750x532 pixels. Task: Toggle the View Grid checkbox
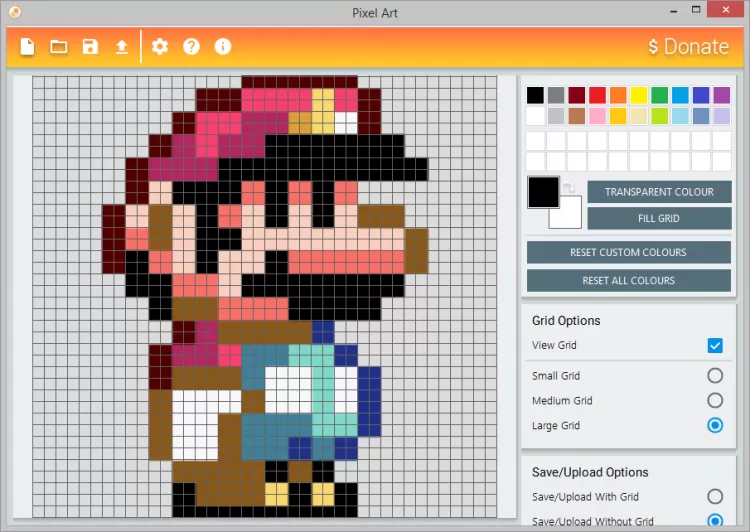[715, 345]
